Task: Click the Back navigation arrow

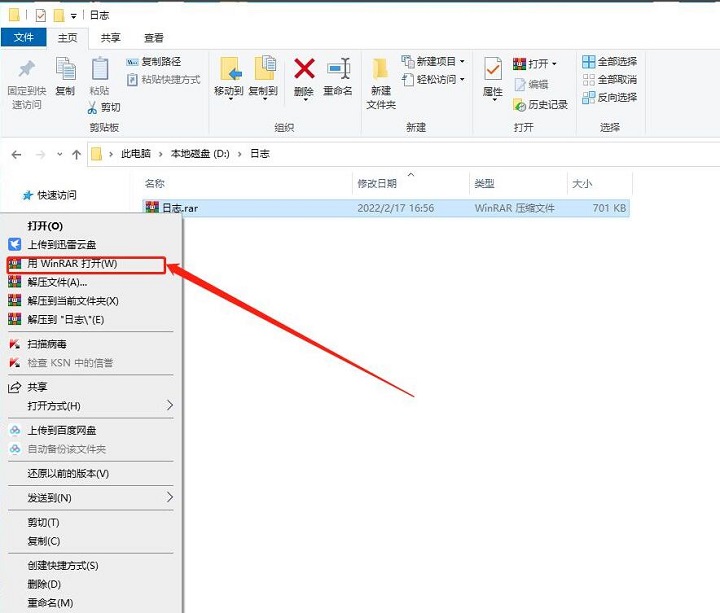Action: click(17, 155)
